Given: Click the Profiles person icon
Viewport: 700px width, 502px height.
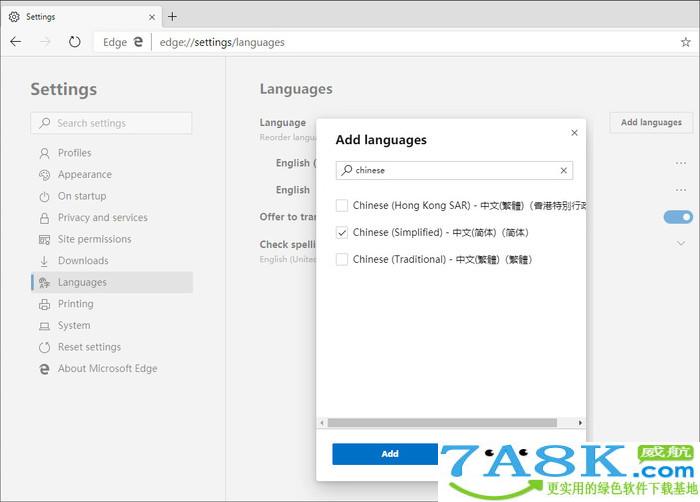Looking at the screenshot, I should [44, 153].
